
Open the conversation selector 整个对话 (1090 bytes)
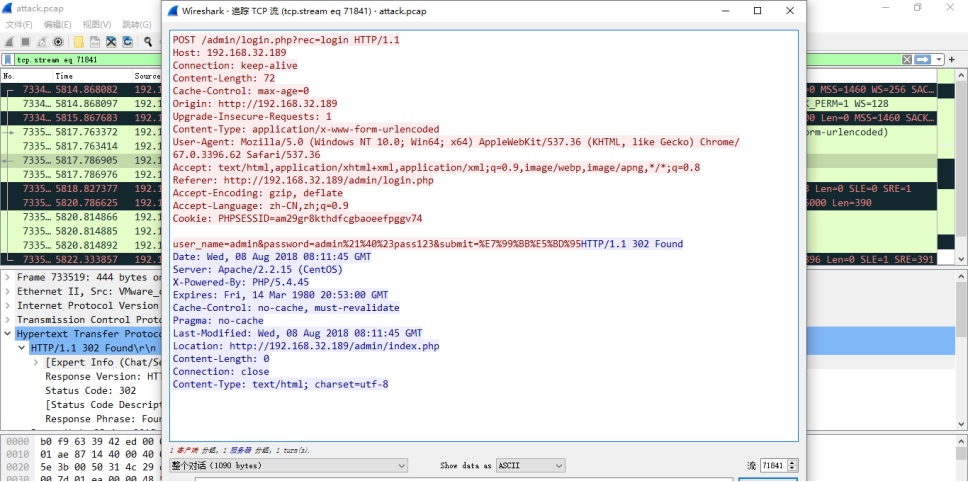289,465
